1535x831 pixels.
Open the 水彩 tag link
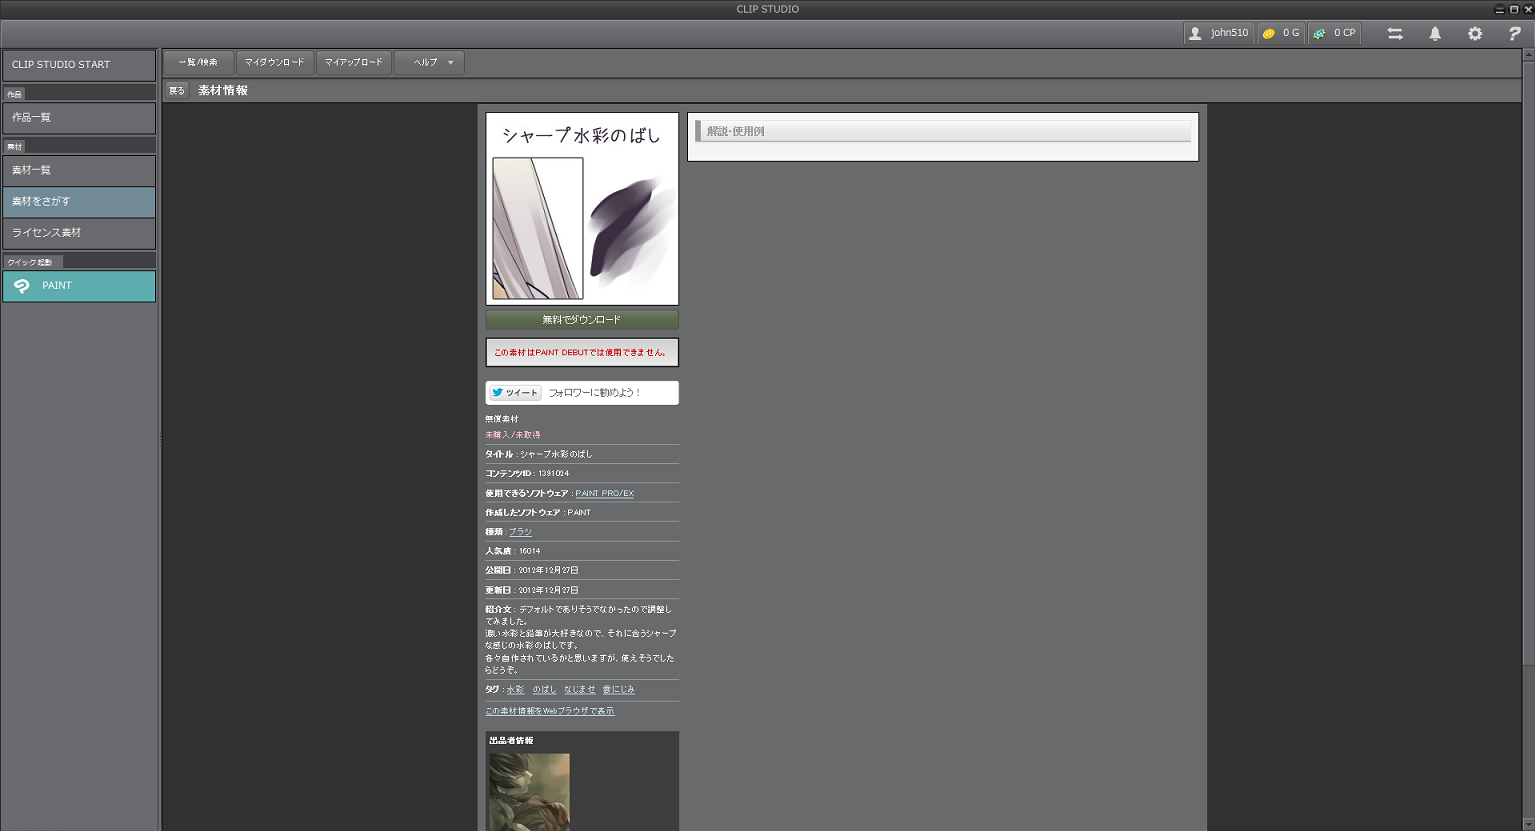[x=515, y=690]
